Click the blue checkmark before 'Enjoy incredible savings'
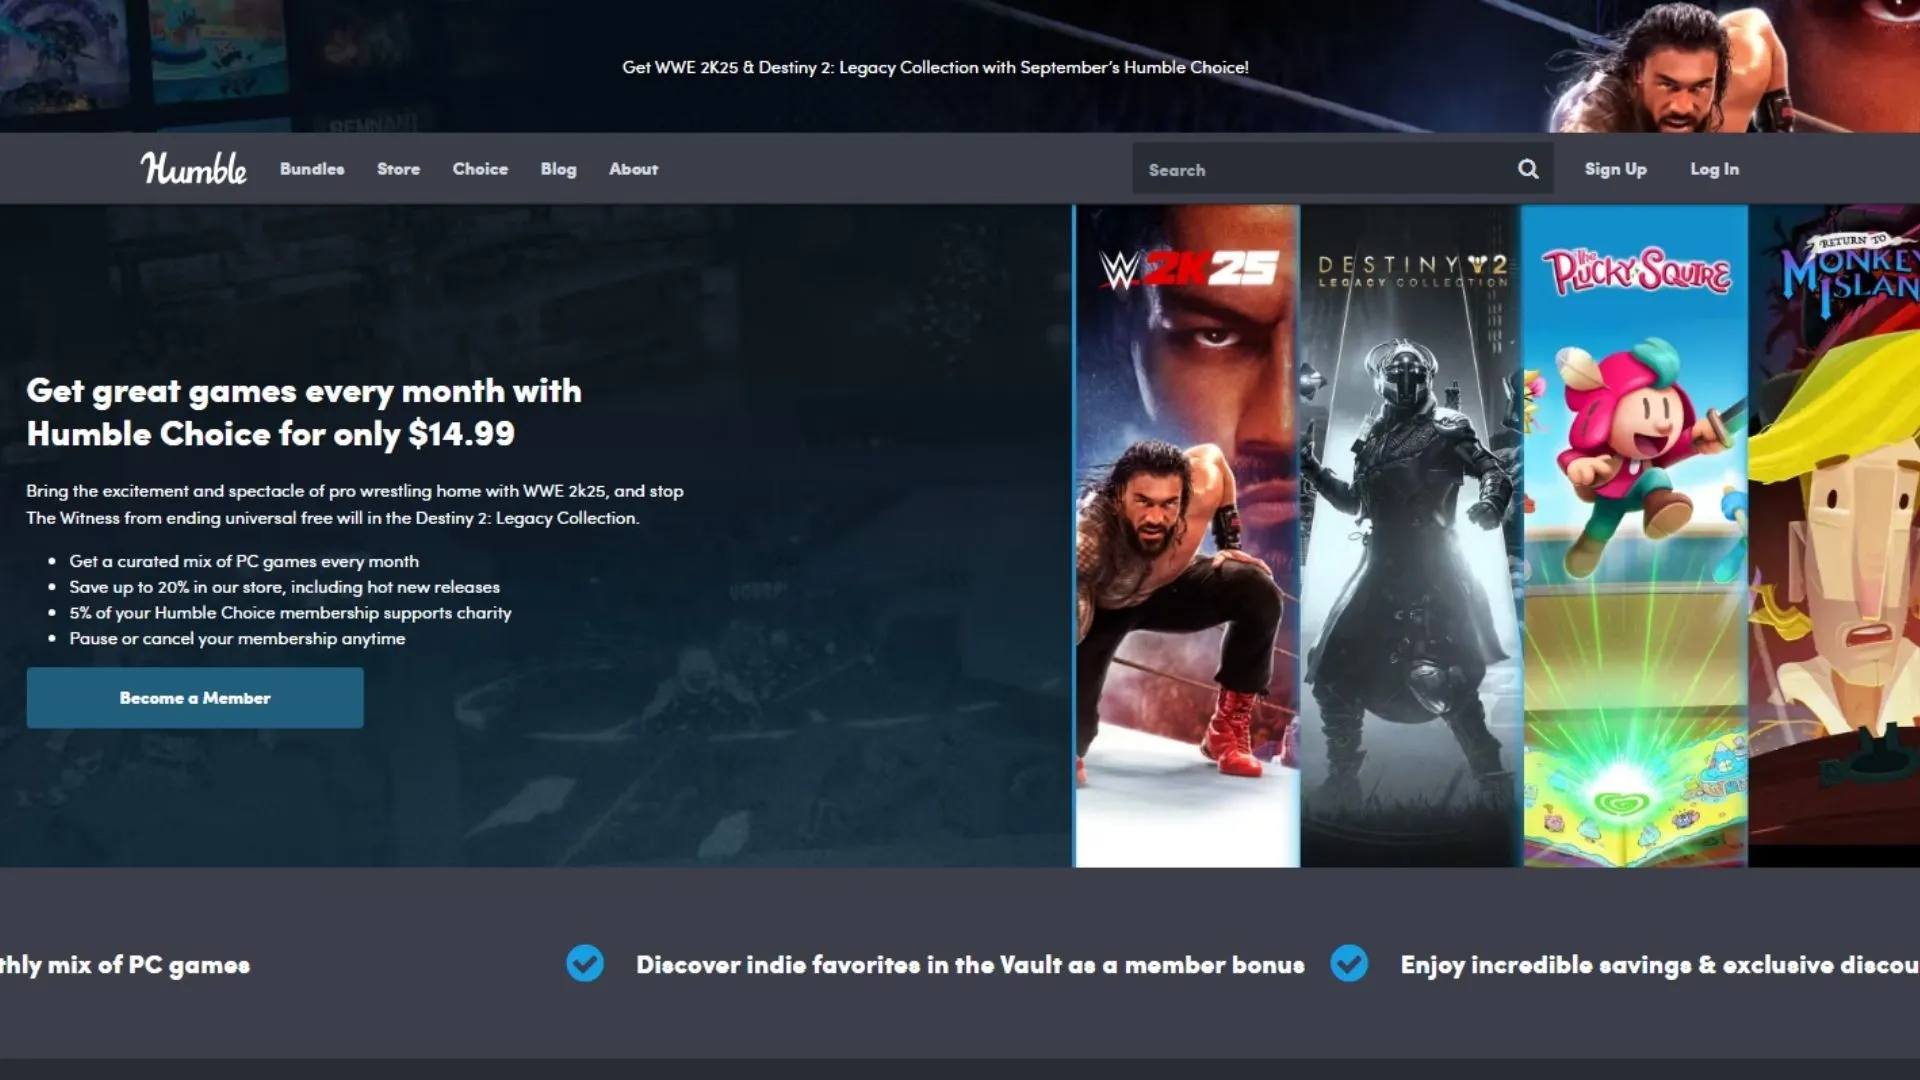1920x1080 pixels. [1349, 964]
